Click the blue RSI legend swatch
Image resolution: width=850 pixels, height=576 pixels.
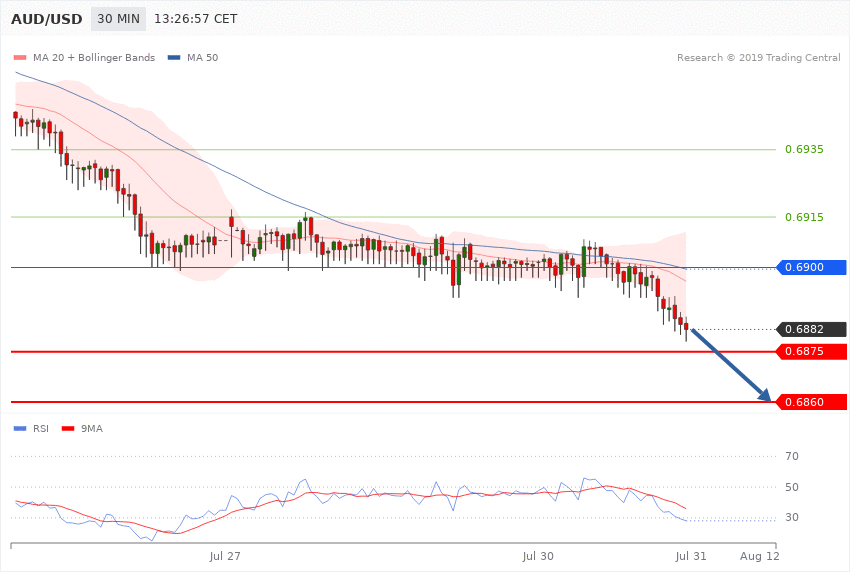20,429
